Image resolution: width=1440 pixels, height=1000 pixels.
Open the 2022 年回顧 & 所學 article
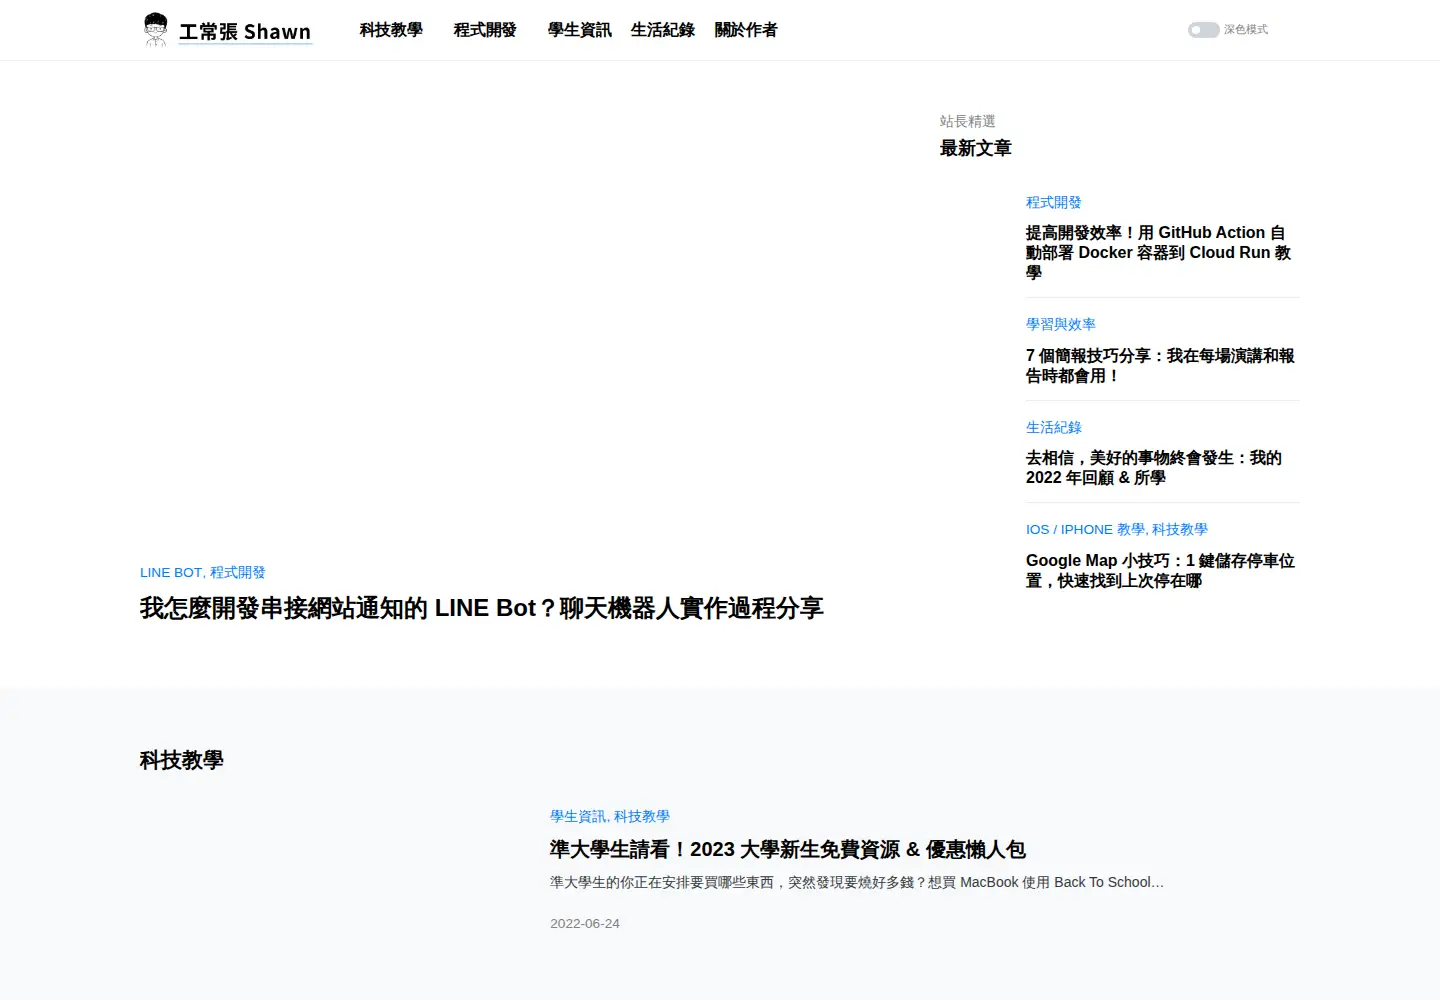click(1153, 467)
